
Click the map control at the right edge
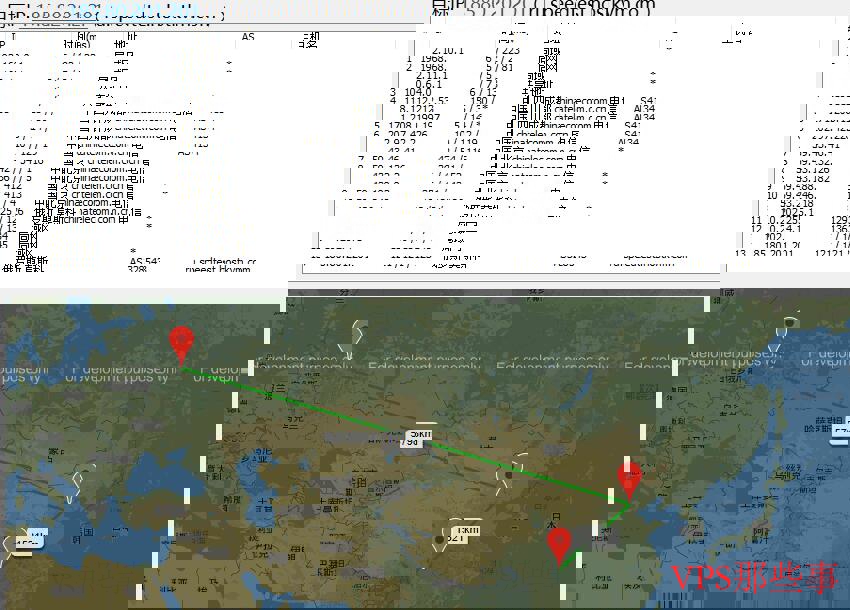coord(840,432)
